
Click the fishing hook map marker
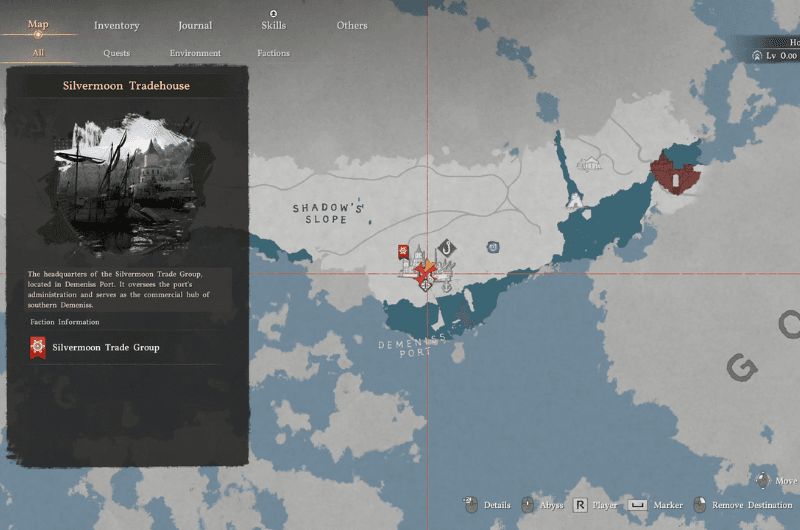(448, 246)
